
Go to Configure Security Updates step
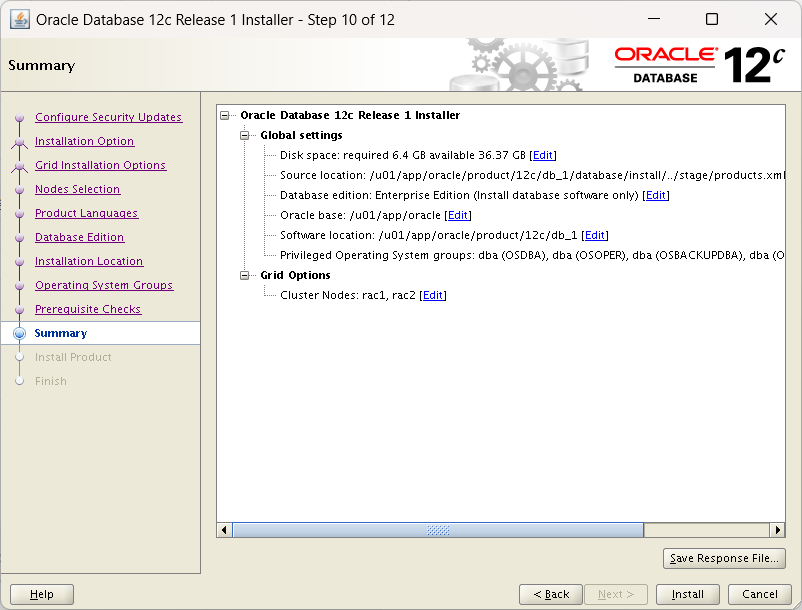[108, 117]
